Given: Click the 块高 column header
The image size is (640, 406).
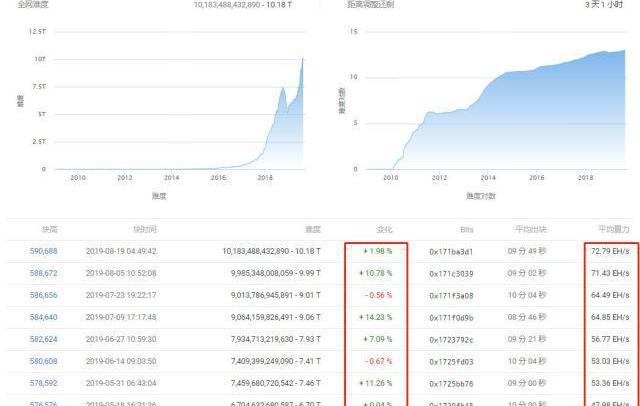Looking at the screenshot, I should 47,229.
